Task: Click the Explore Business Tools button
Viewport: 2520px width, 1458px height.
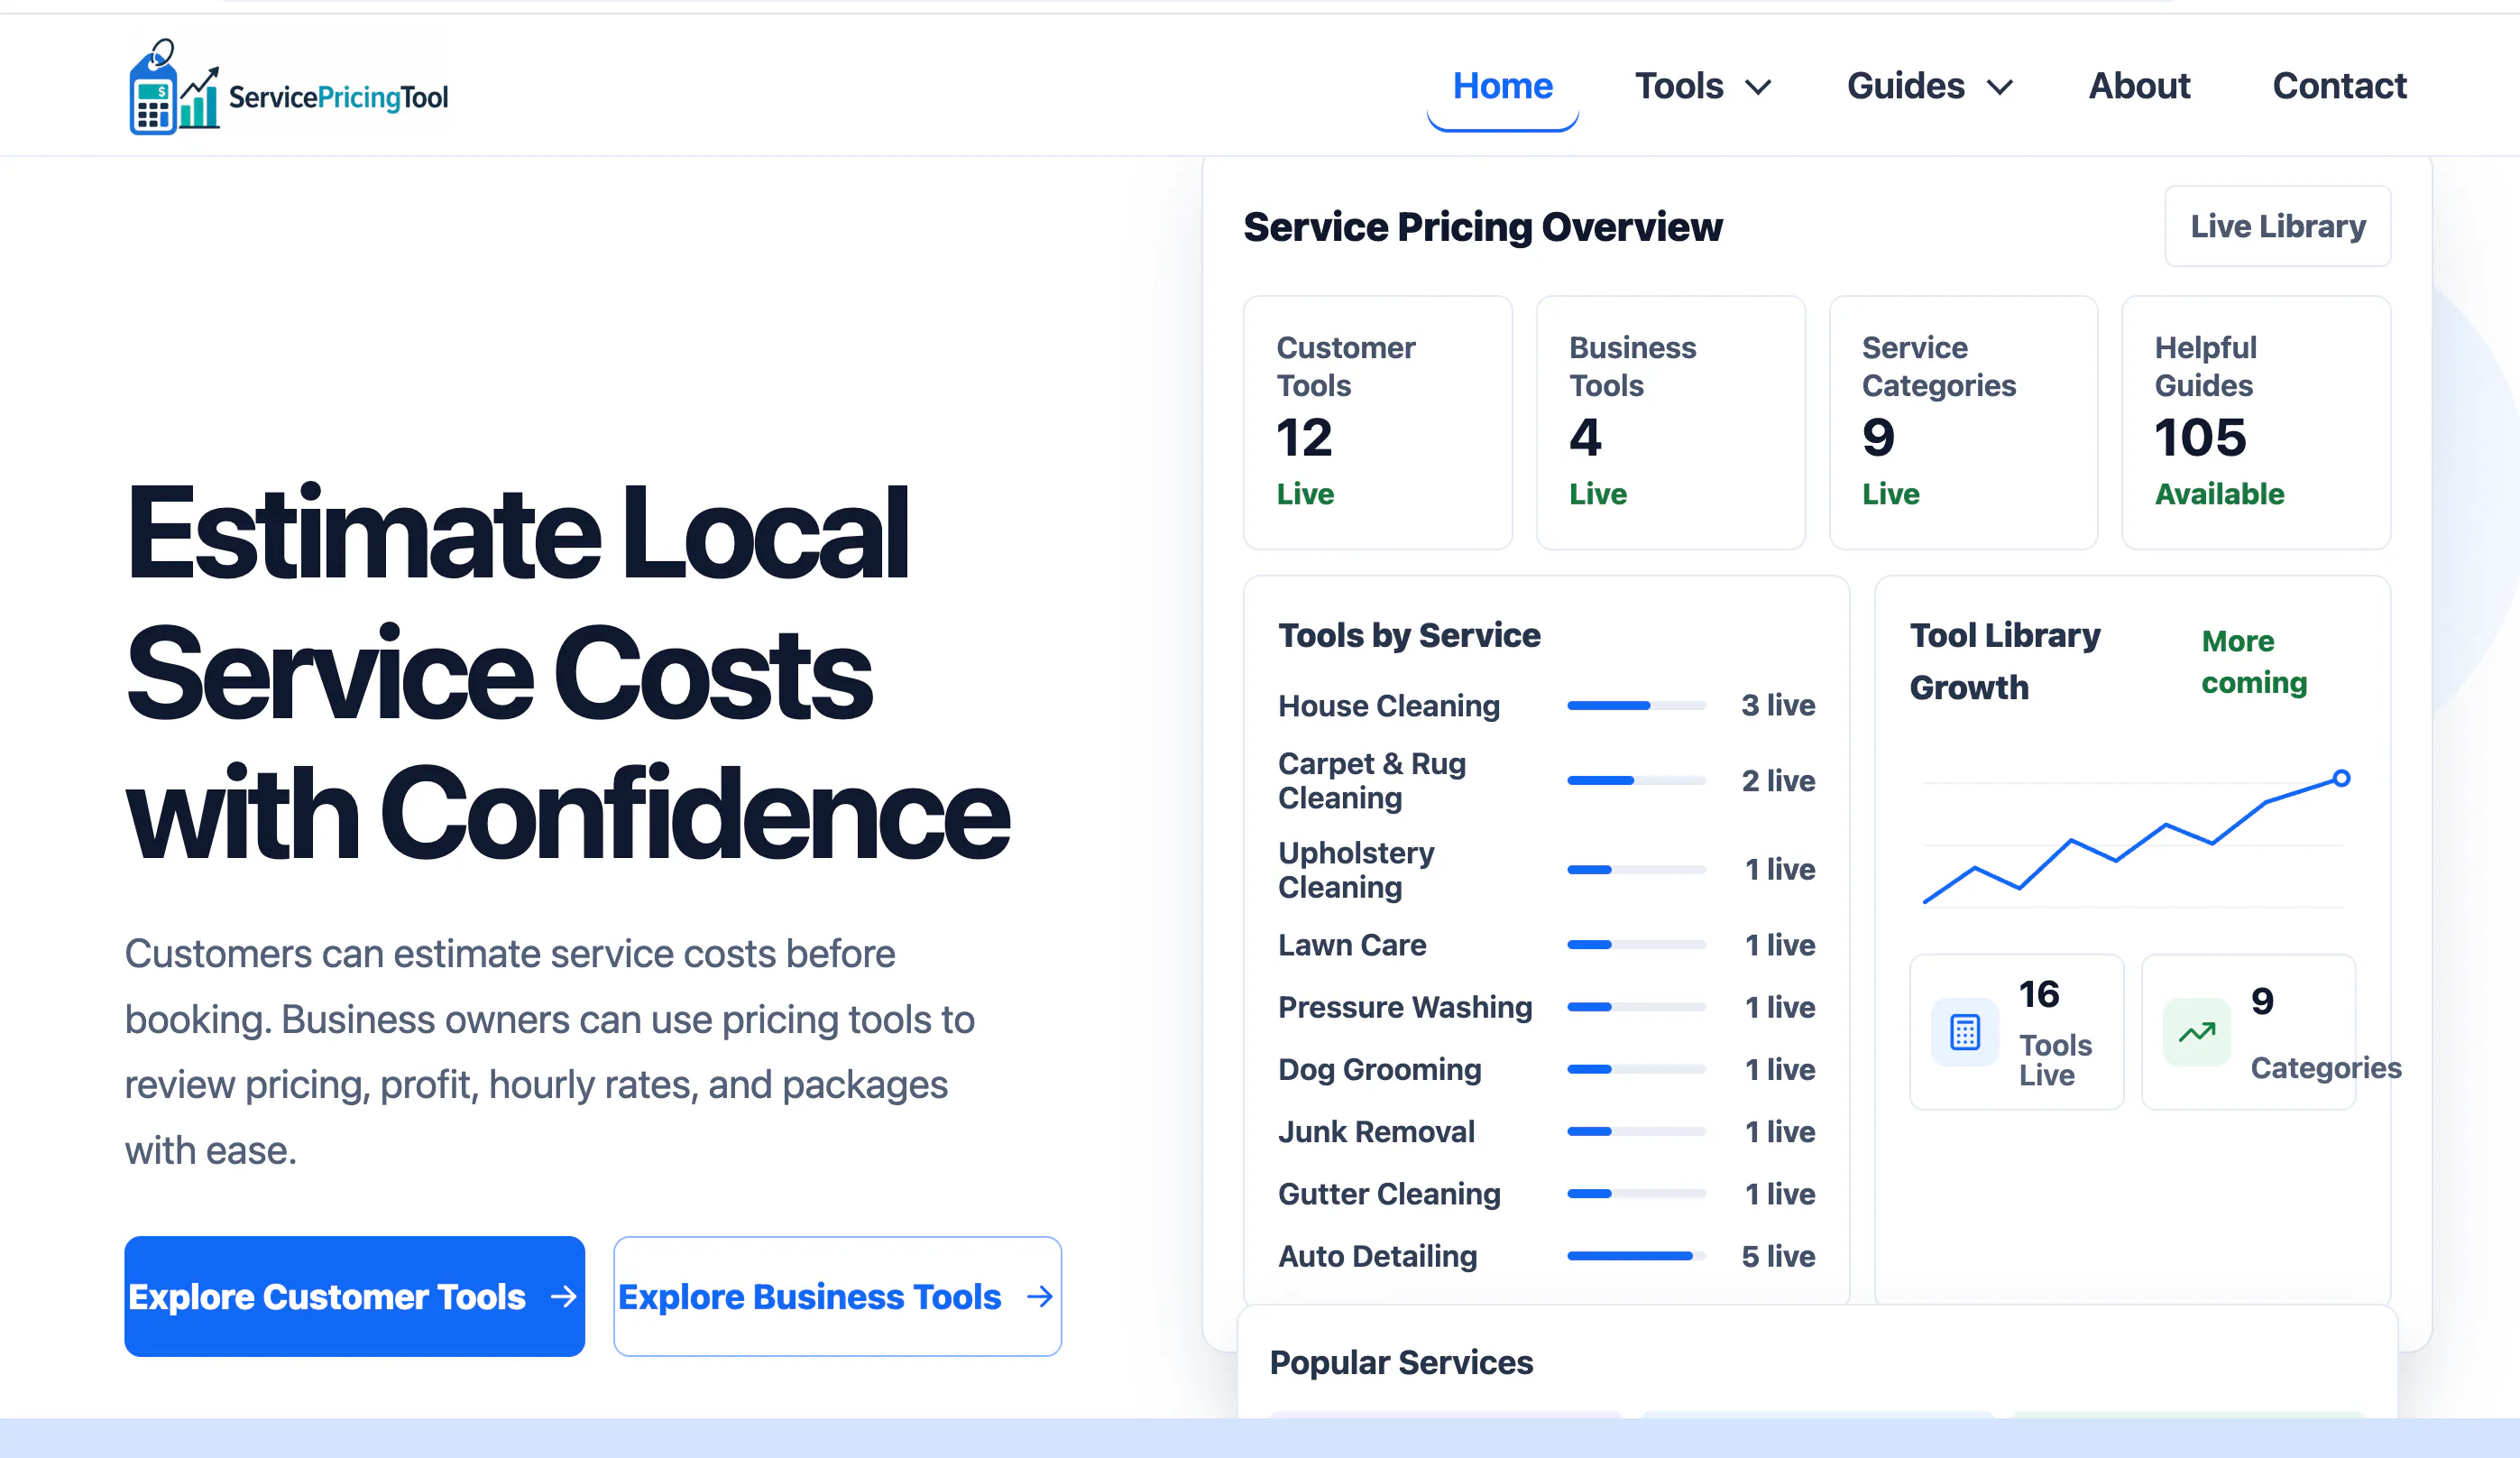Action: pyautogui.click(x=837, y=1296)
